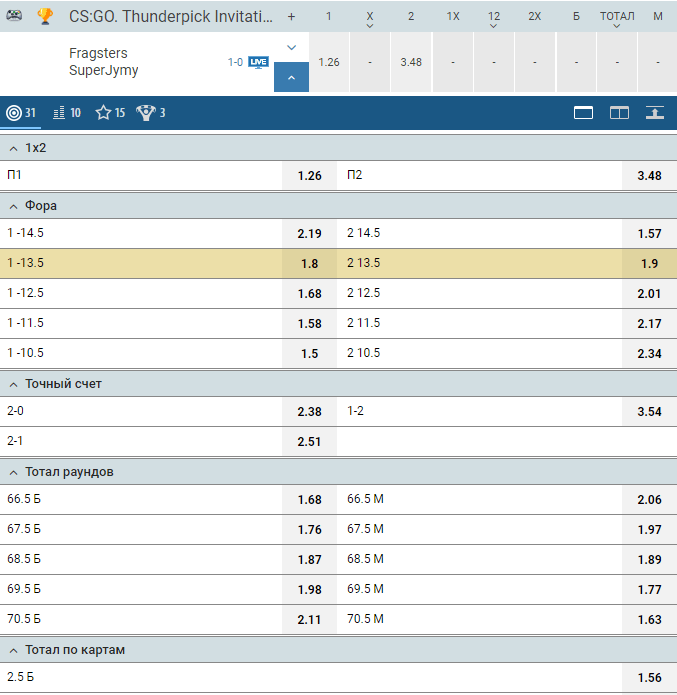Open the statistics tab with 10

[x=67, y=113]
